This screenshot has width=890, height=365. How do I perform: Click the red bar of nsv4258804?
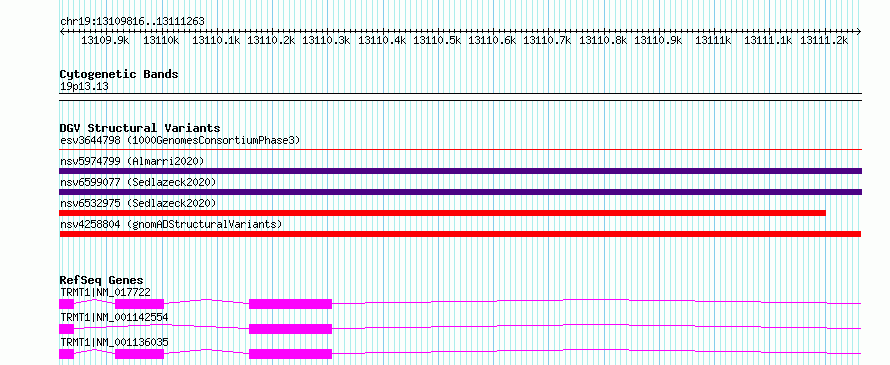(x=460, y=234)
